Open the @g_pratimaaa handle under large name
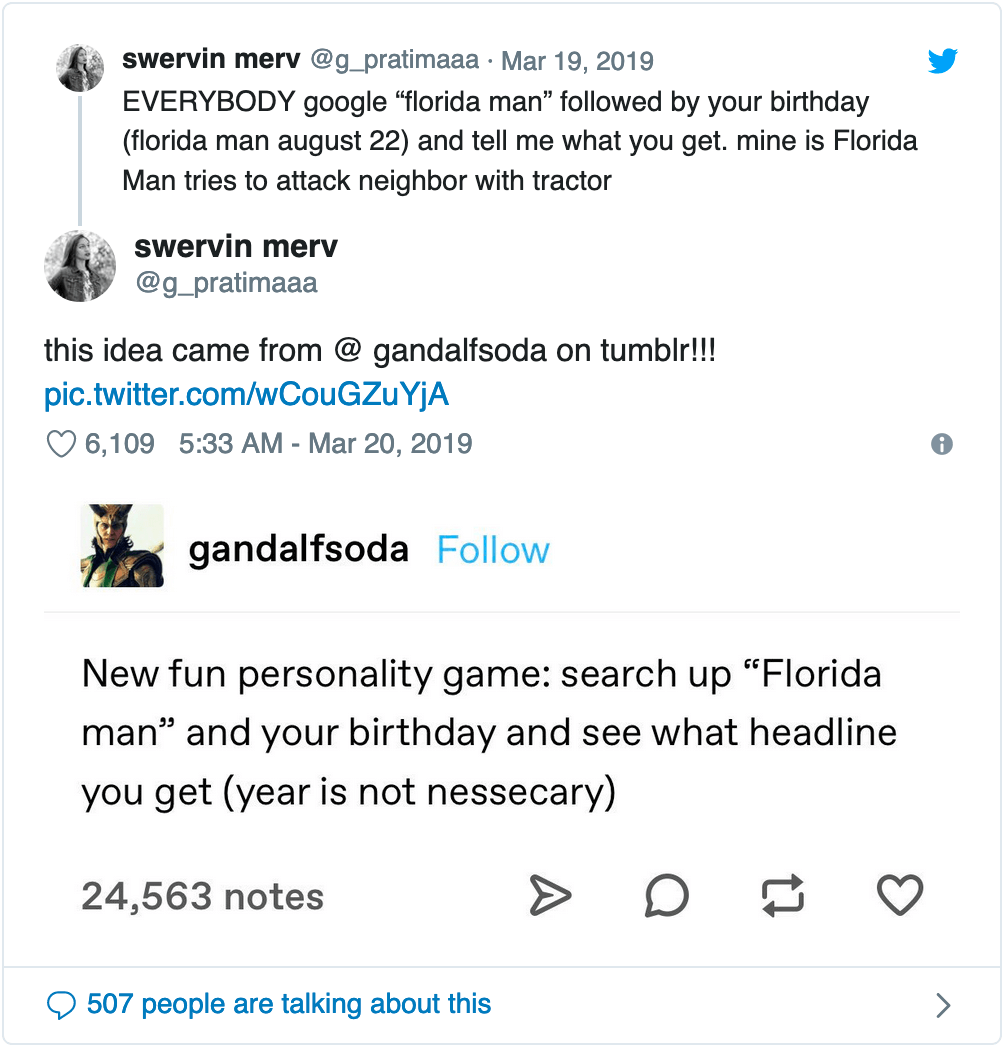 [226, 283]
